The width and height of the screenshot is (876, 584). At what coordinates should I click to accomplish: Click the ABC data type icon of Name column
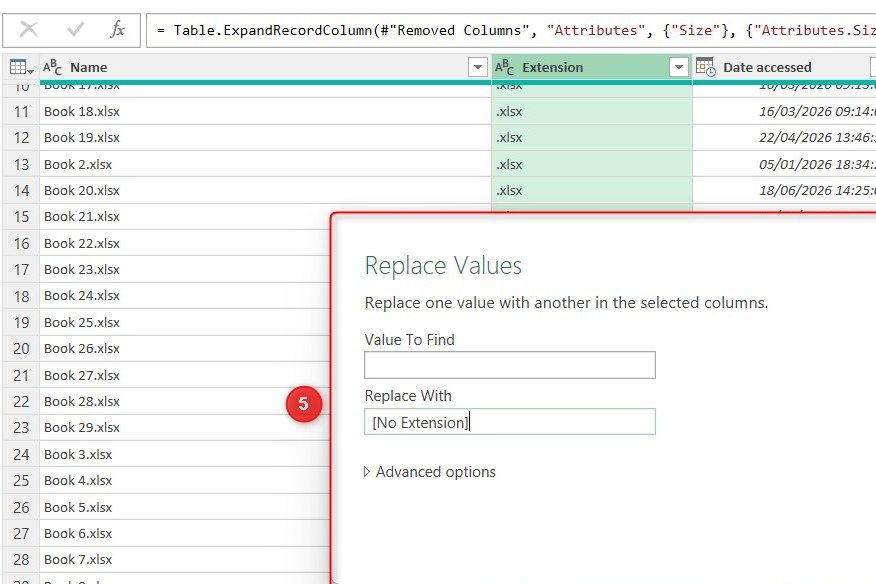point(53,68)
